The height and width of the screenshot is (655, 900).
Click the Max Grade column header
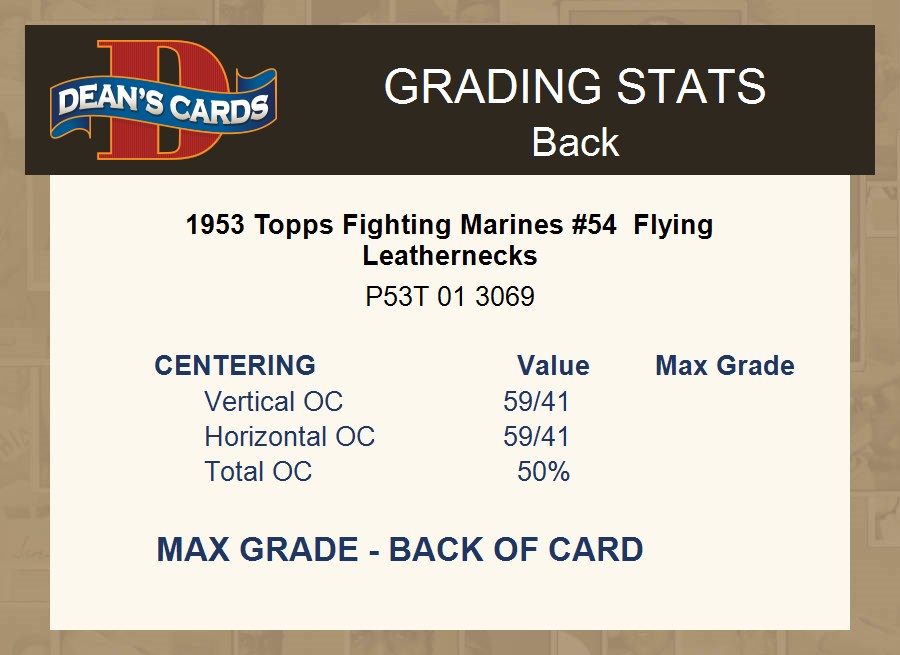pyautogui.click(x=725, y=365)
